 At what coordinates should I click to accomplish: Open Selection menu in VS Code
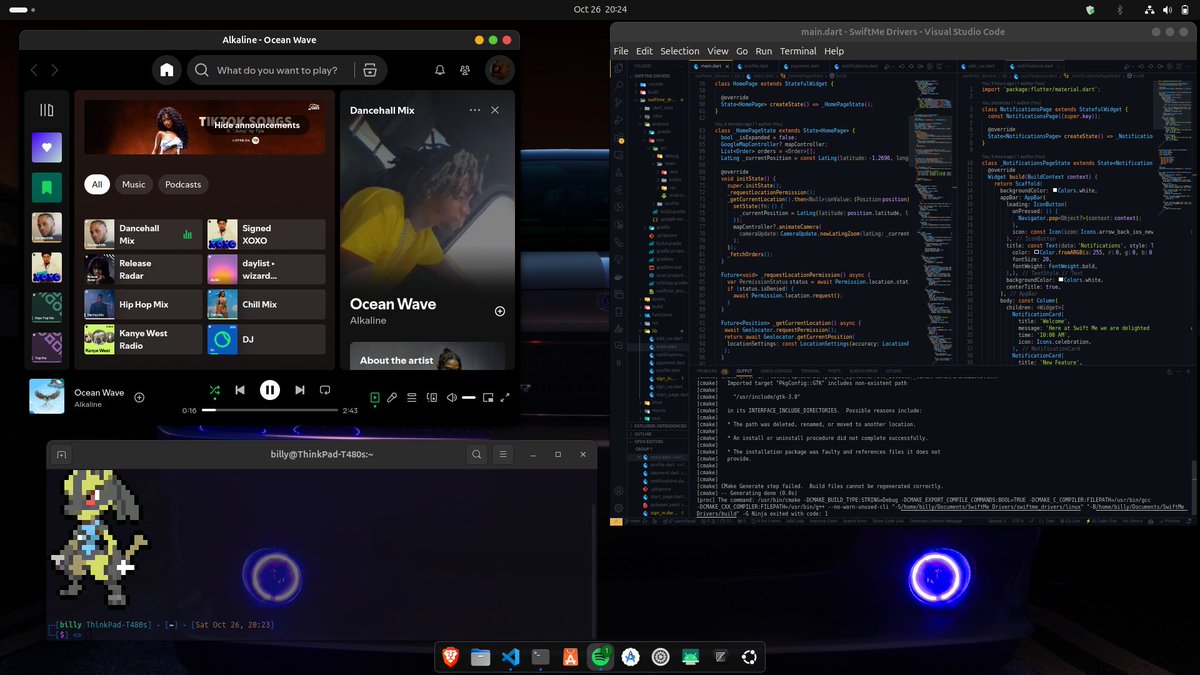[x=679, y=51]
